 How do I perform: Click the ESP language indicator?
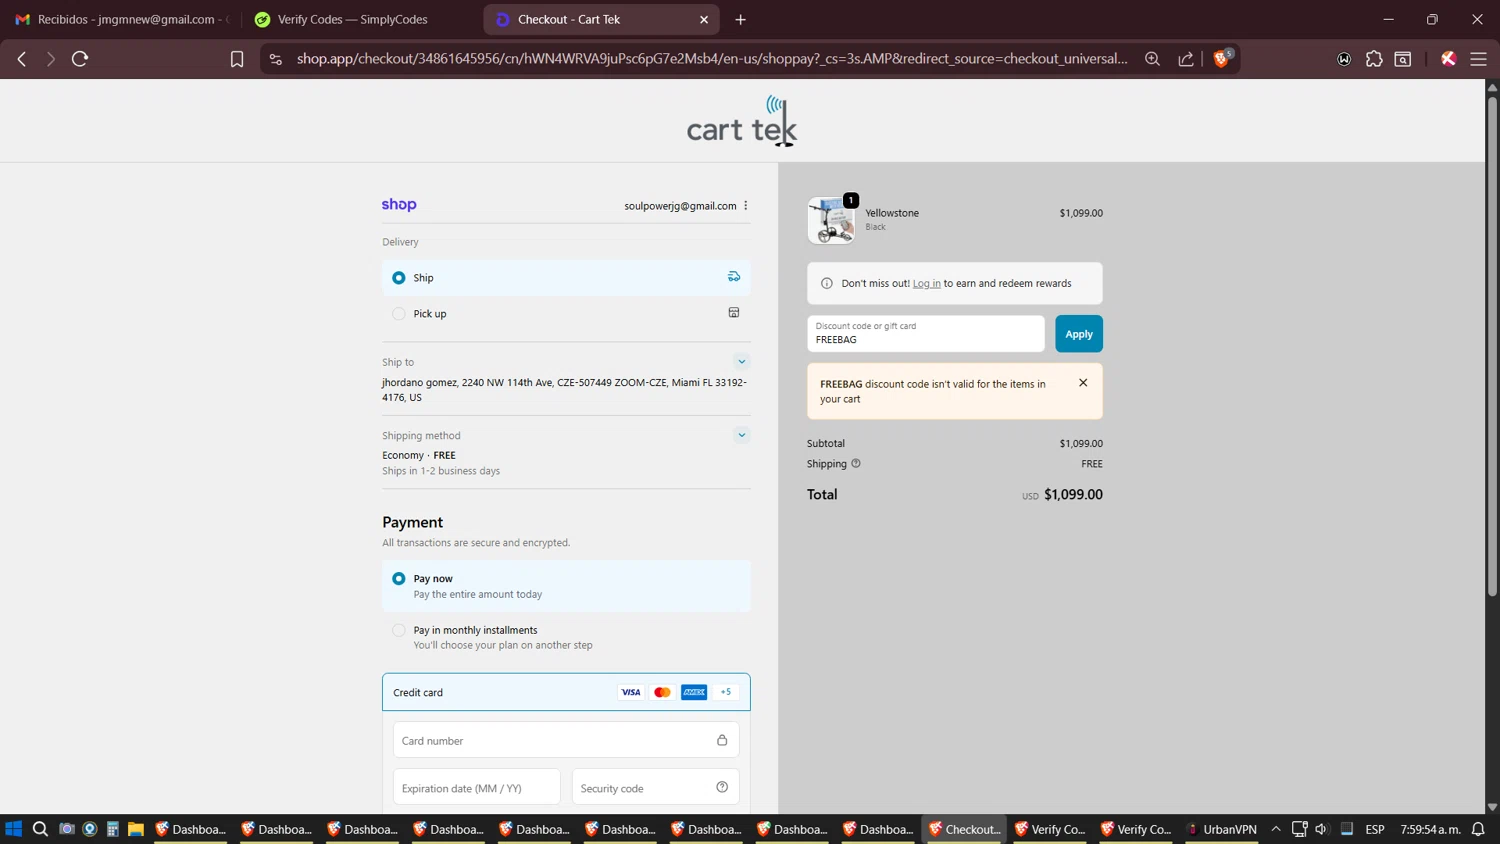pyautogui.click(x=1375, y=829)
